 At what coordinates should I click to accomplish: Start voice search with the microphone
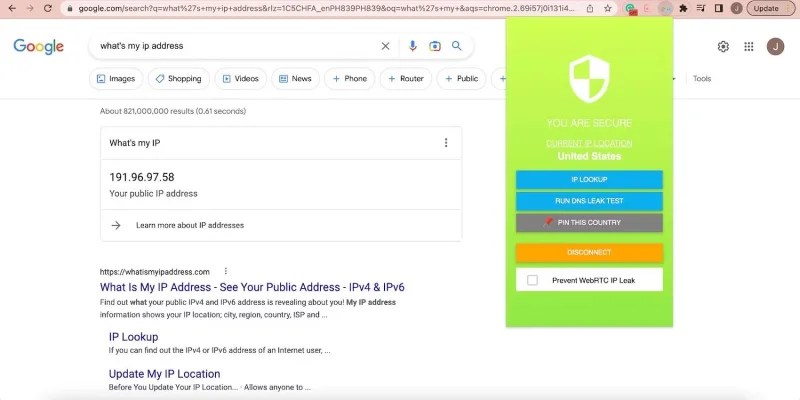[413, 46]
